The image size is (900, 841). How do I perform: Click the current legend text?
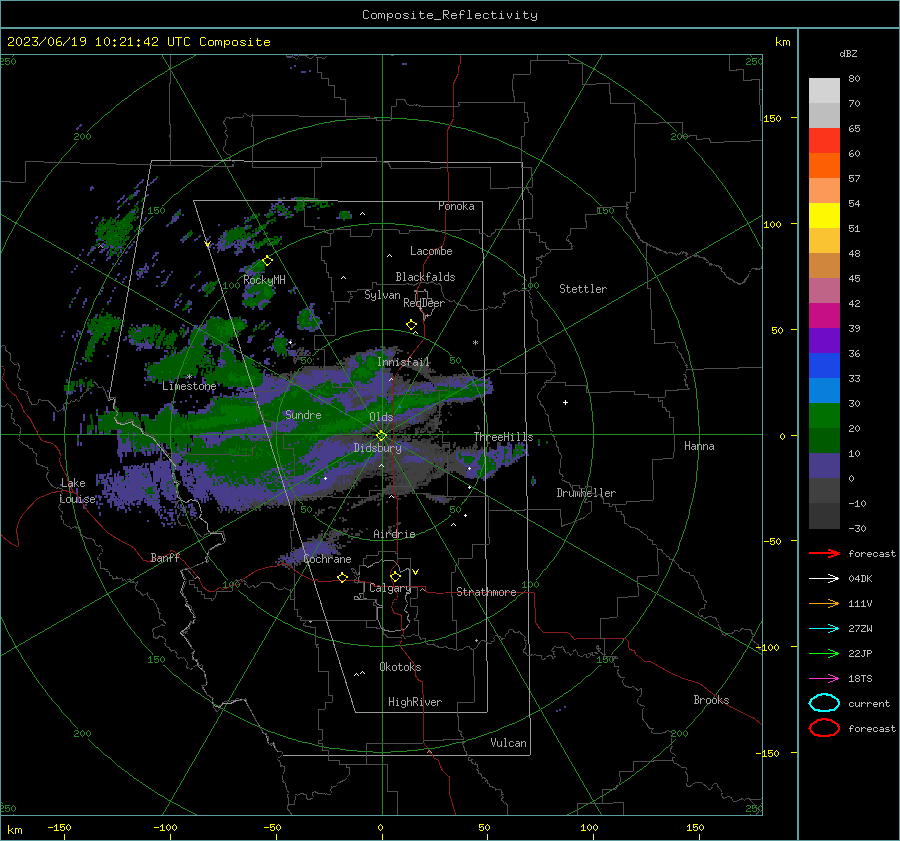click(x=869, y=703)
